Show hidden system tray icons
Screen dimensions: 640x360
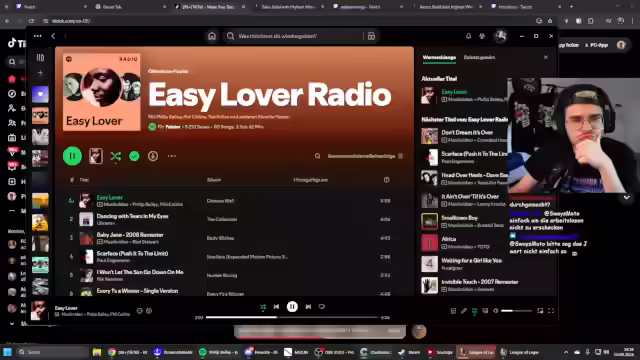[566, 352]
